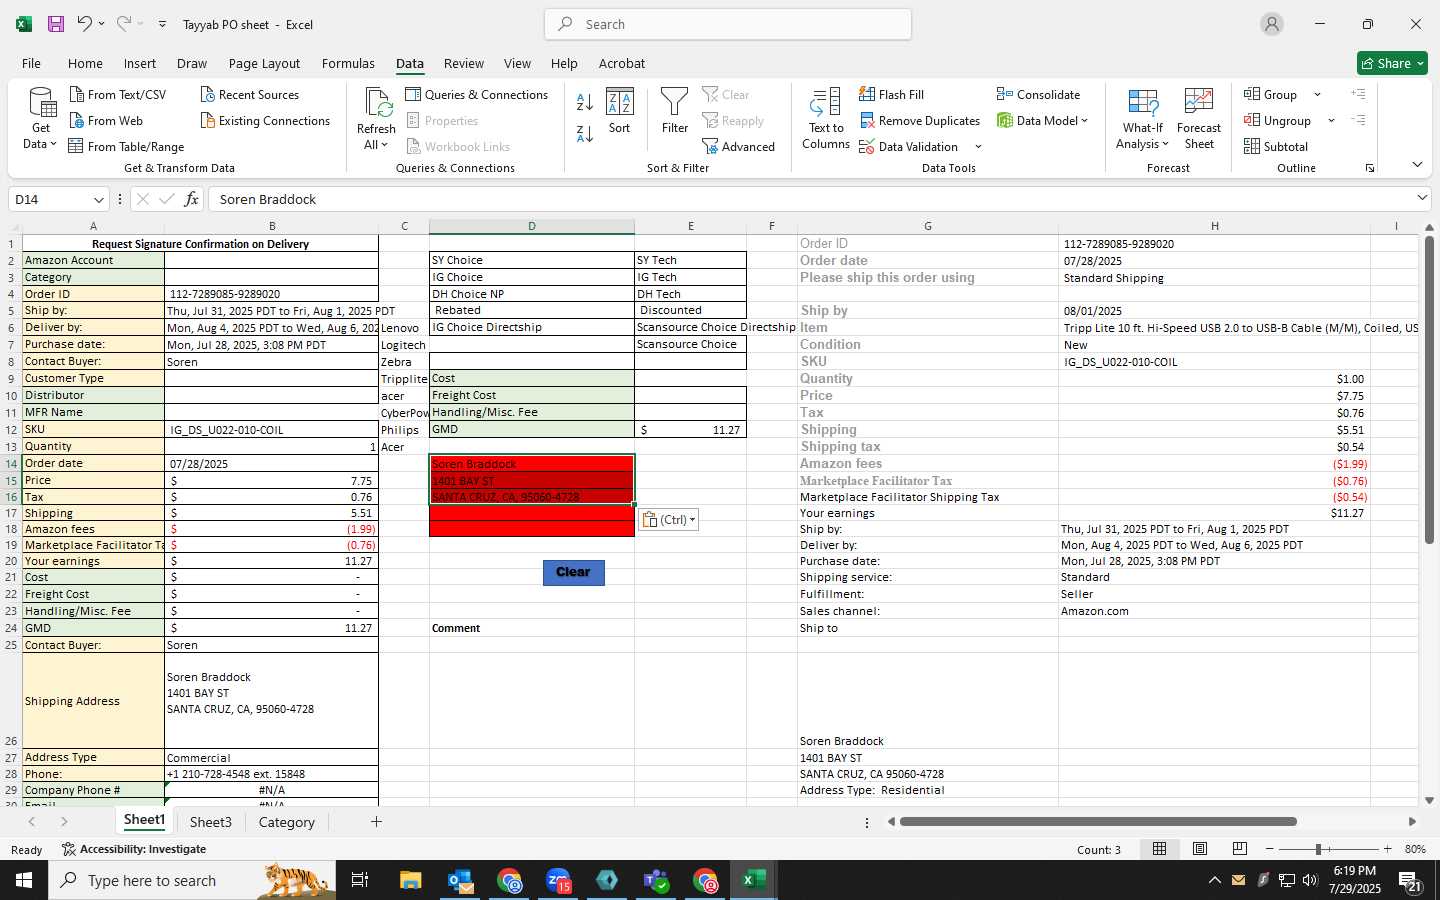Open Get Data tool
Image resolution: width=1440 pixels, height=900 pixels.
41,118
